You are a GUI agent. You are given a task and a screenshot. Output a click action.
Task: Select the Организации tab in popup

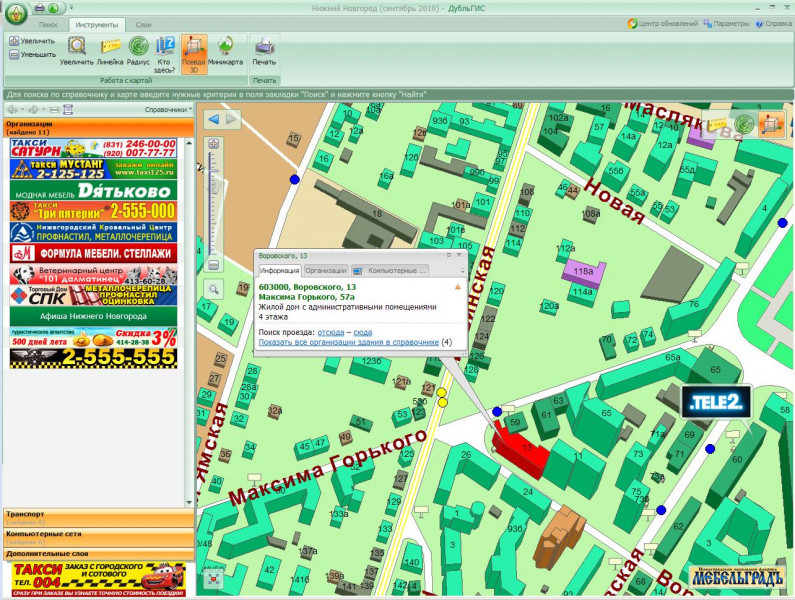point(326,271)
